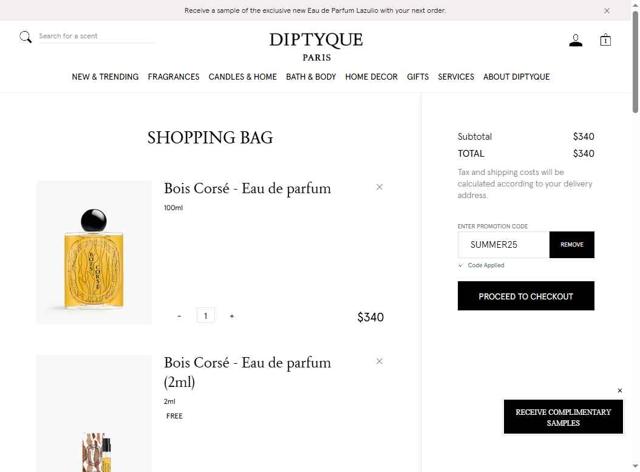Image resolution: width=640 pixels, height=472 pixels.
Task: Click the Remove promotion code button
Action: tap(572, 245)
